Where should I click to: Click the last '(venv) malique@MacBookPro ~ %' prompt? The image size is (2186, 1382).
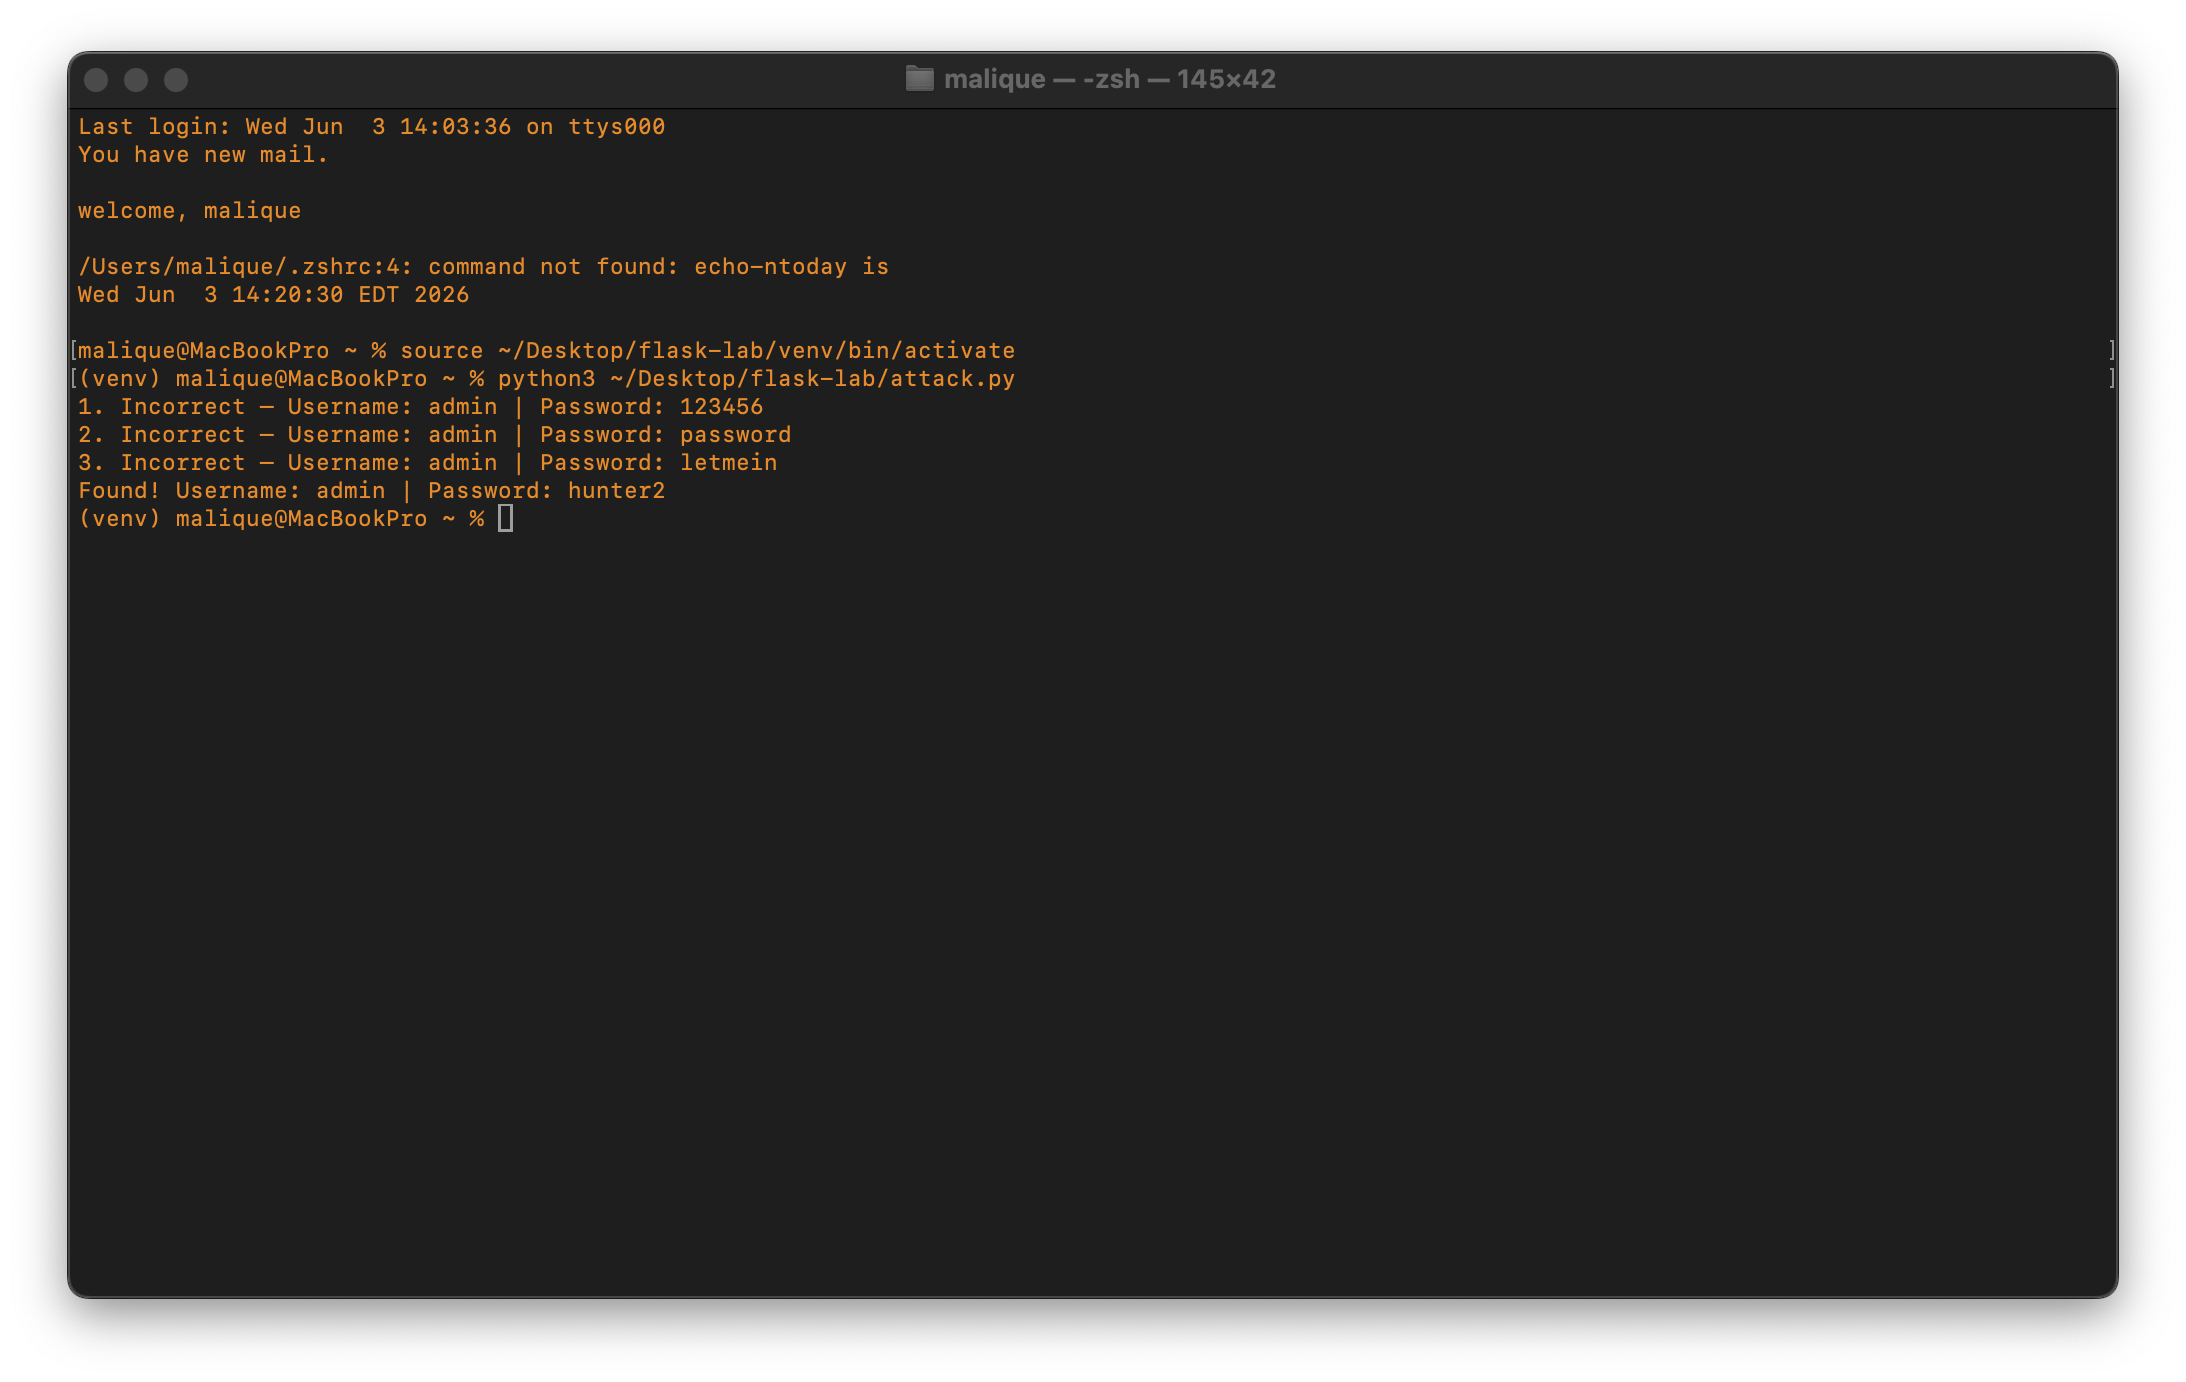pos(281,519)
